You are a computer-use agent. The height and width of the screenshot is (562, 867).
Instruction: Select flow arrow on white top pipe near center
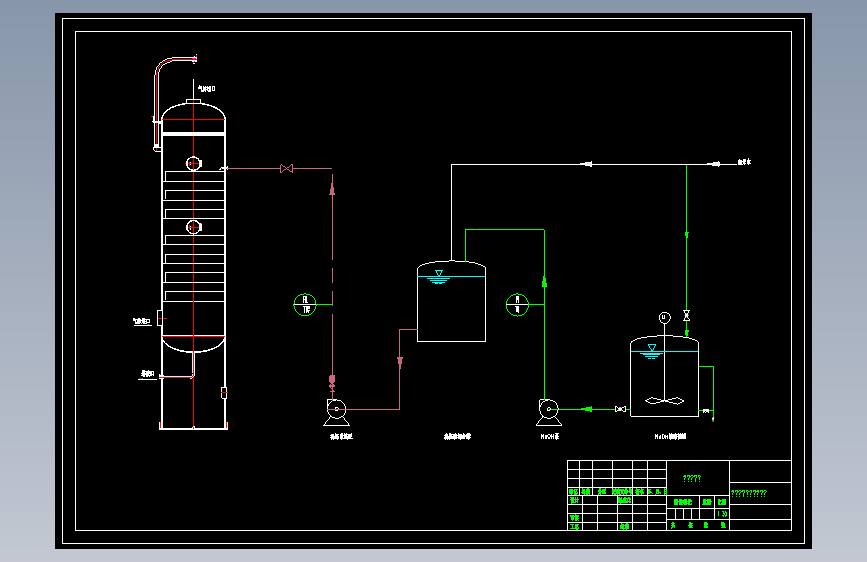pos(587,164)
